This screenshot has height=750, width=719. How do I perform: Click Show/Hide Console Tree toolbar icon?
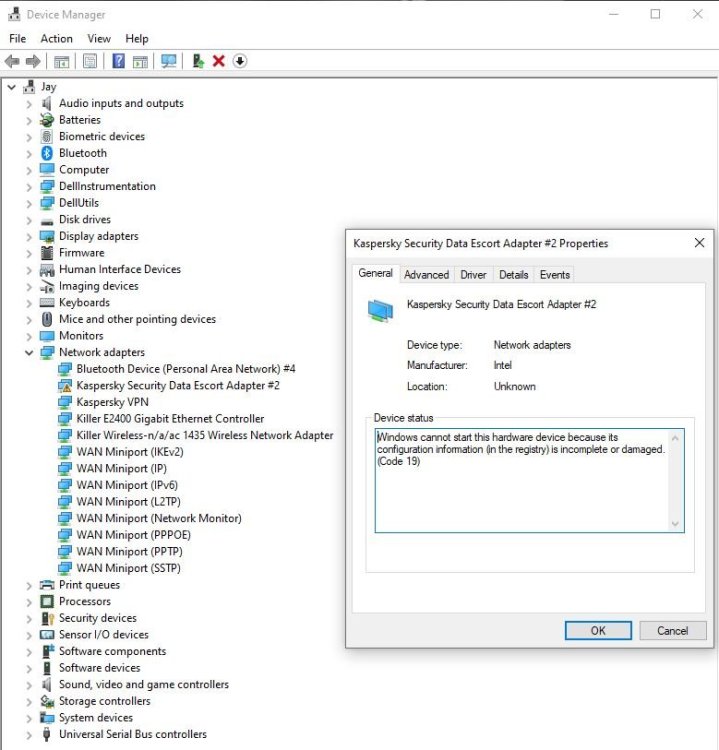coord(61,61)
